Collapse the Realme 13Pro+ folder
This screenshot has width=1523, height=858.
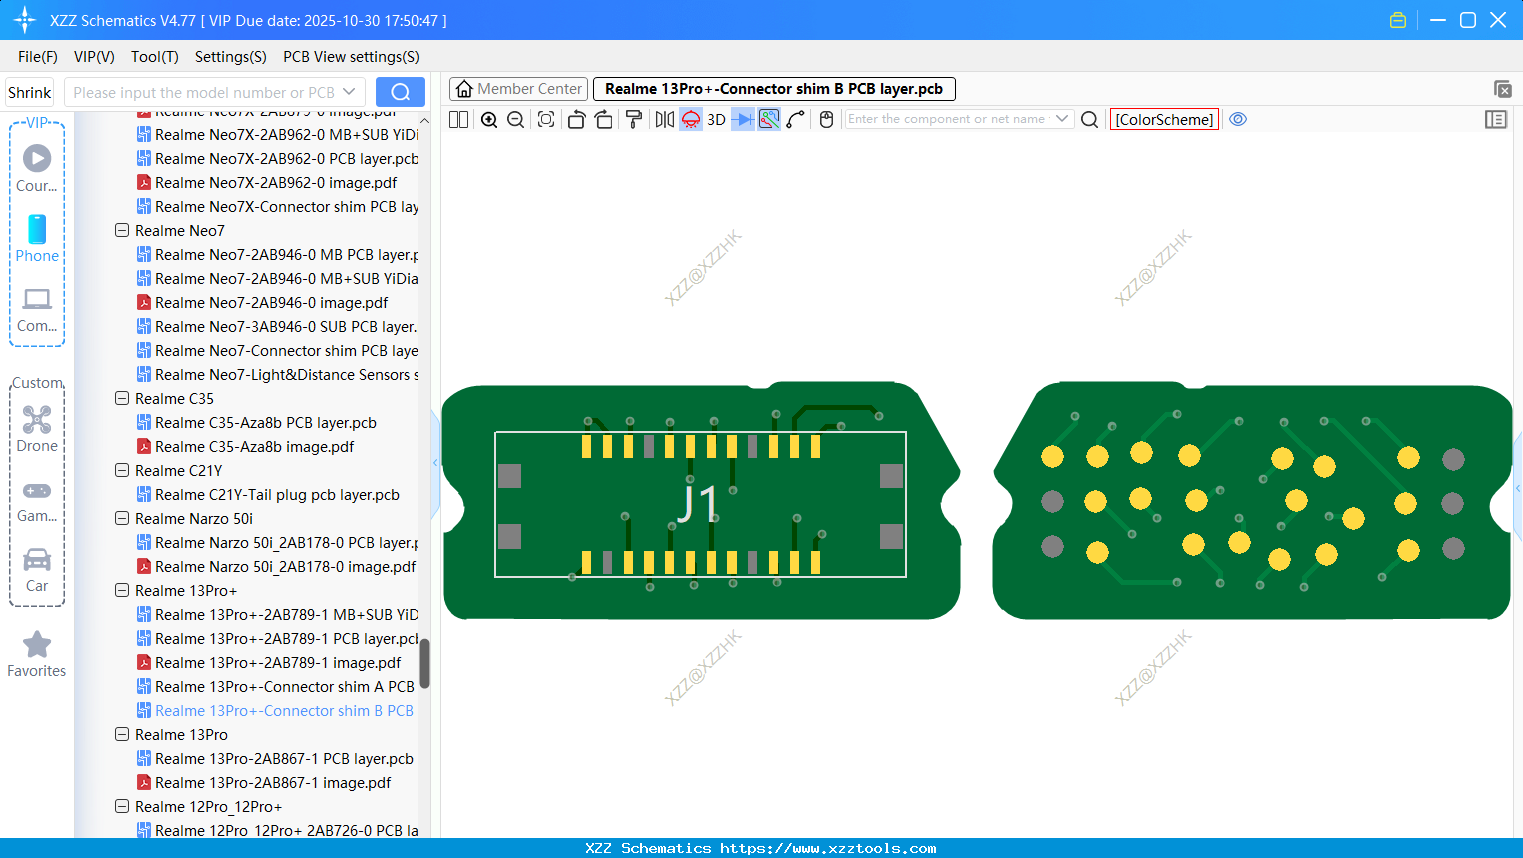tap(122, 591)
